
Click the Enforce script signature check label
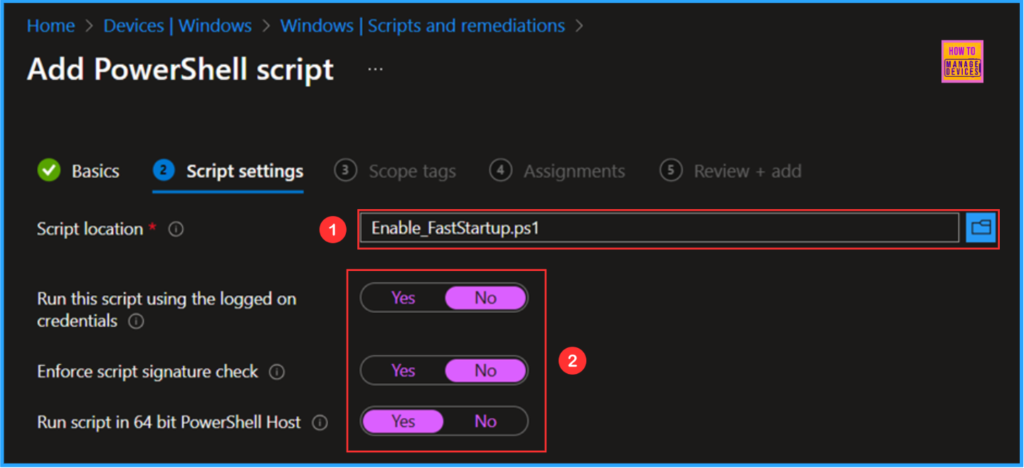pyautogui.click(x=148, y=372)
